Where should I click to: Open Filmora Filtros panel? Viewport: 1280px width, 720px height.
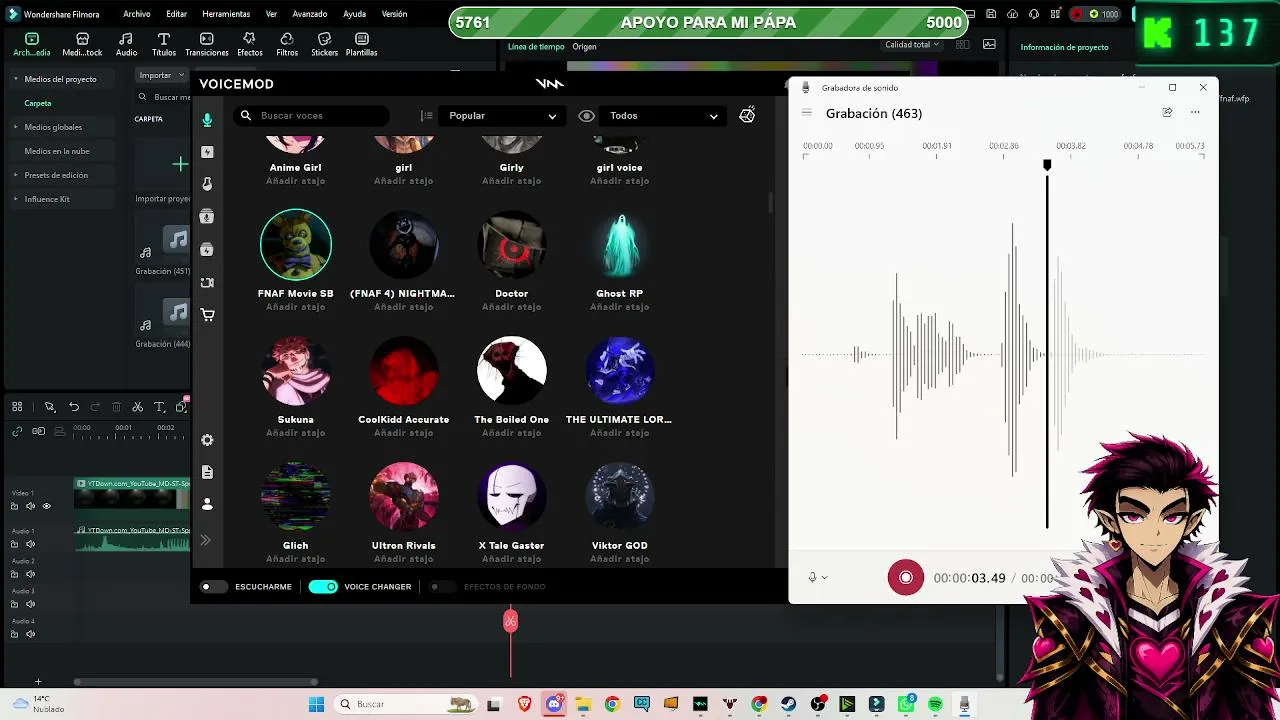(287, 44)
